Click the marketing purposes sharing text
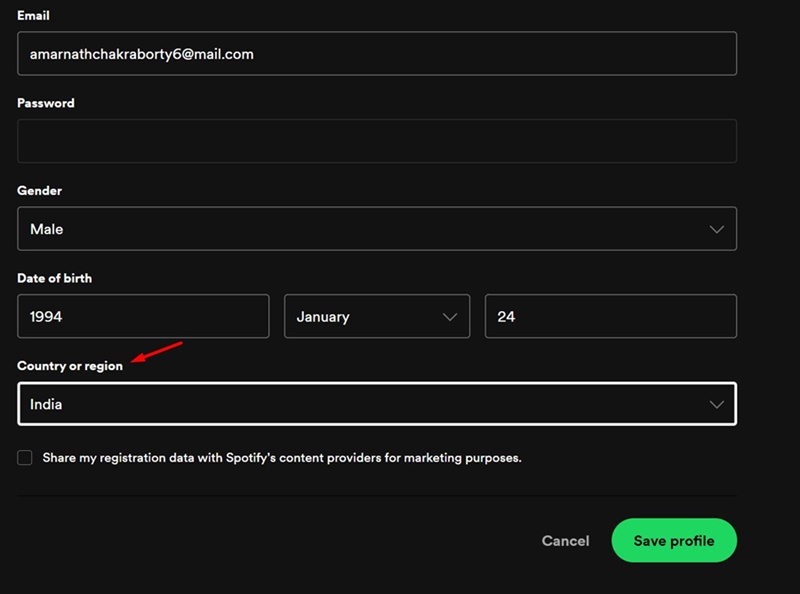The height and width of the screenshot is (594, 800). (x=282, y=458)
